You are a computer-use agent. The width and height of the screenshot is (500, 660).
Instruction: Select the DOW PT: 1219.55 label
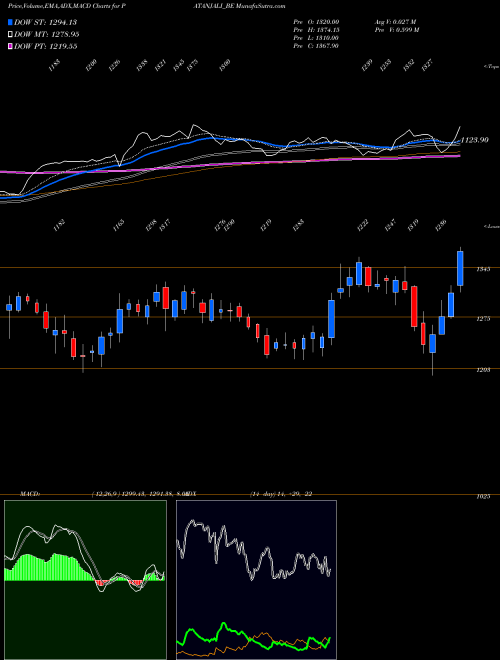(45, 47)
